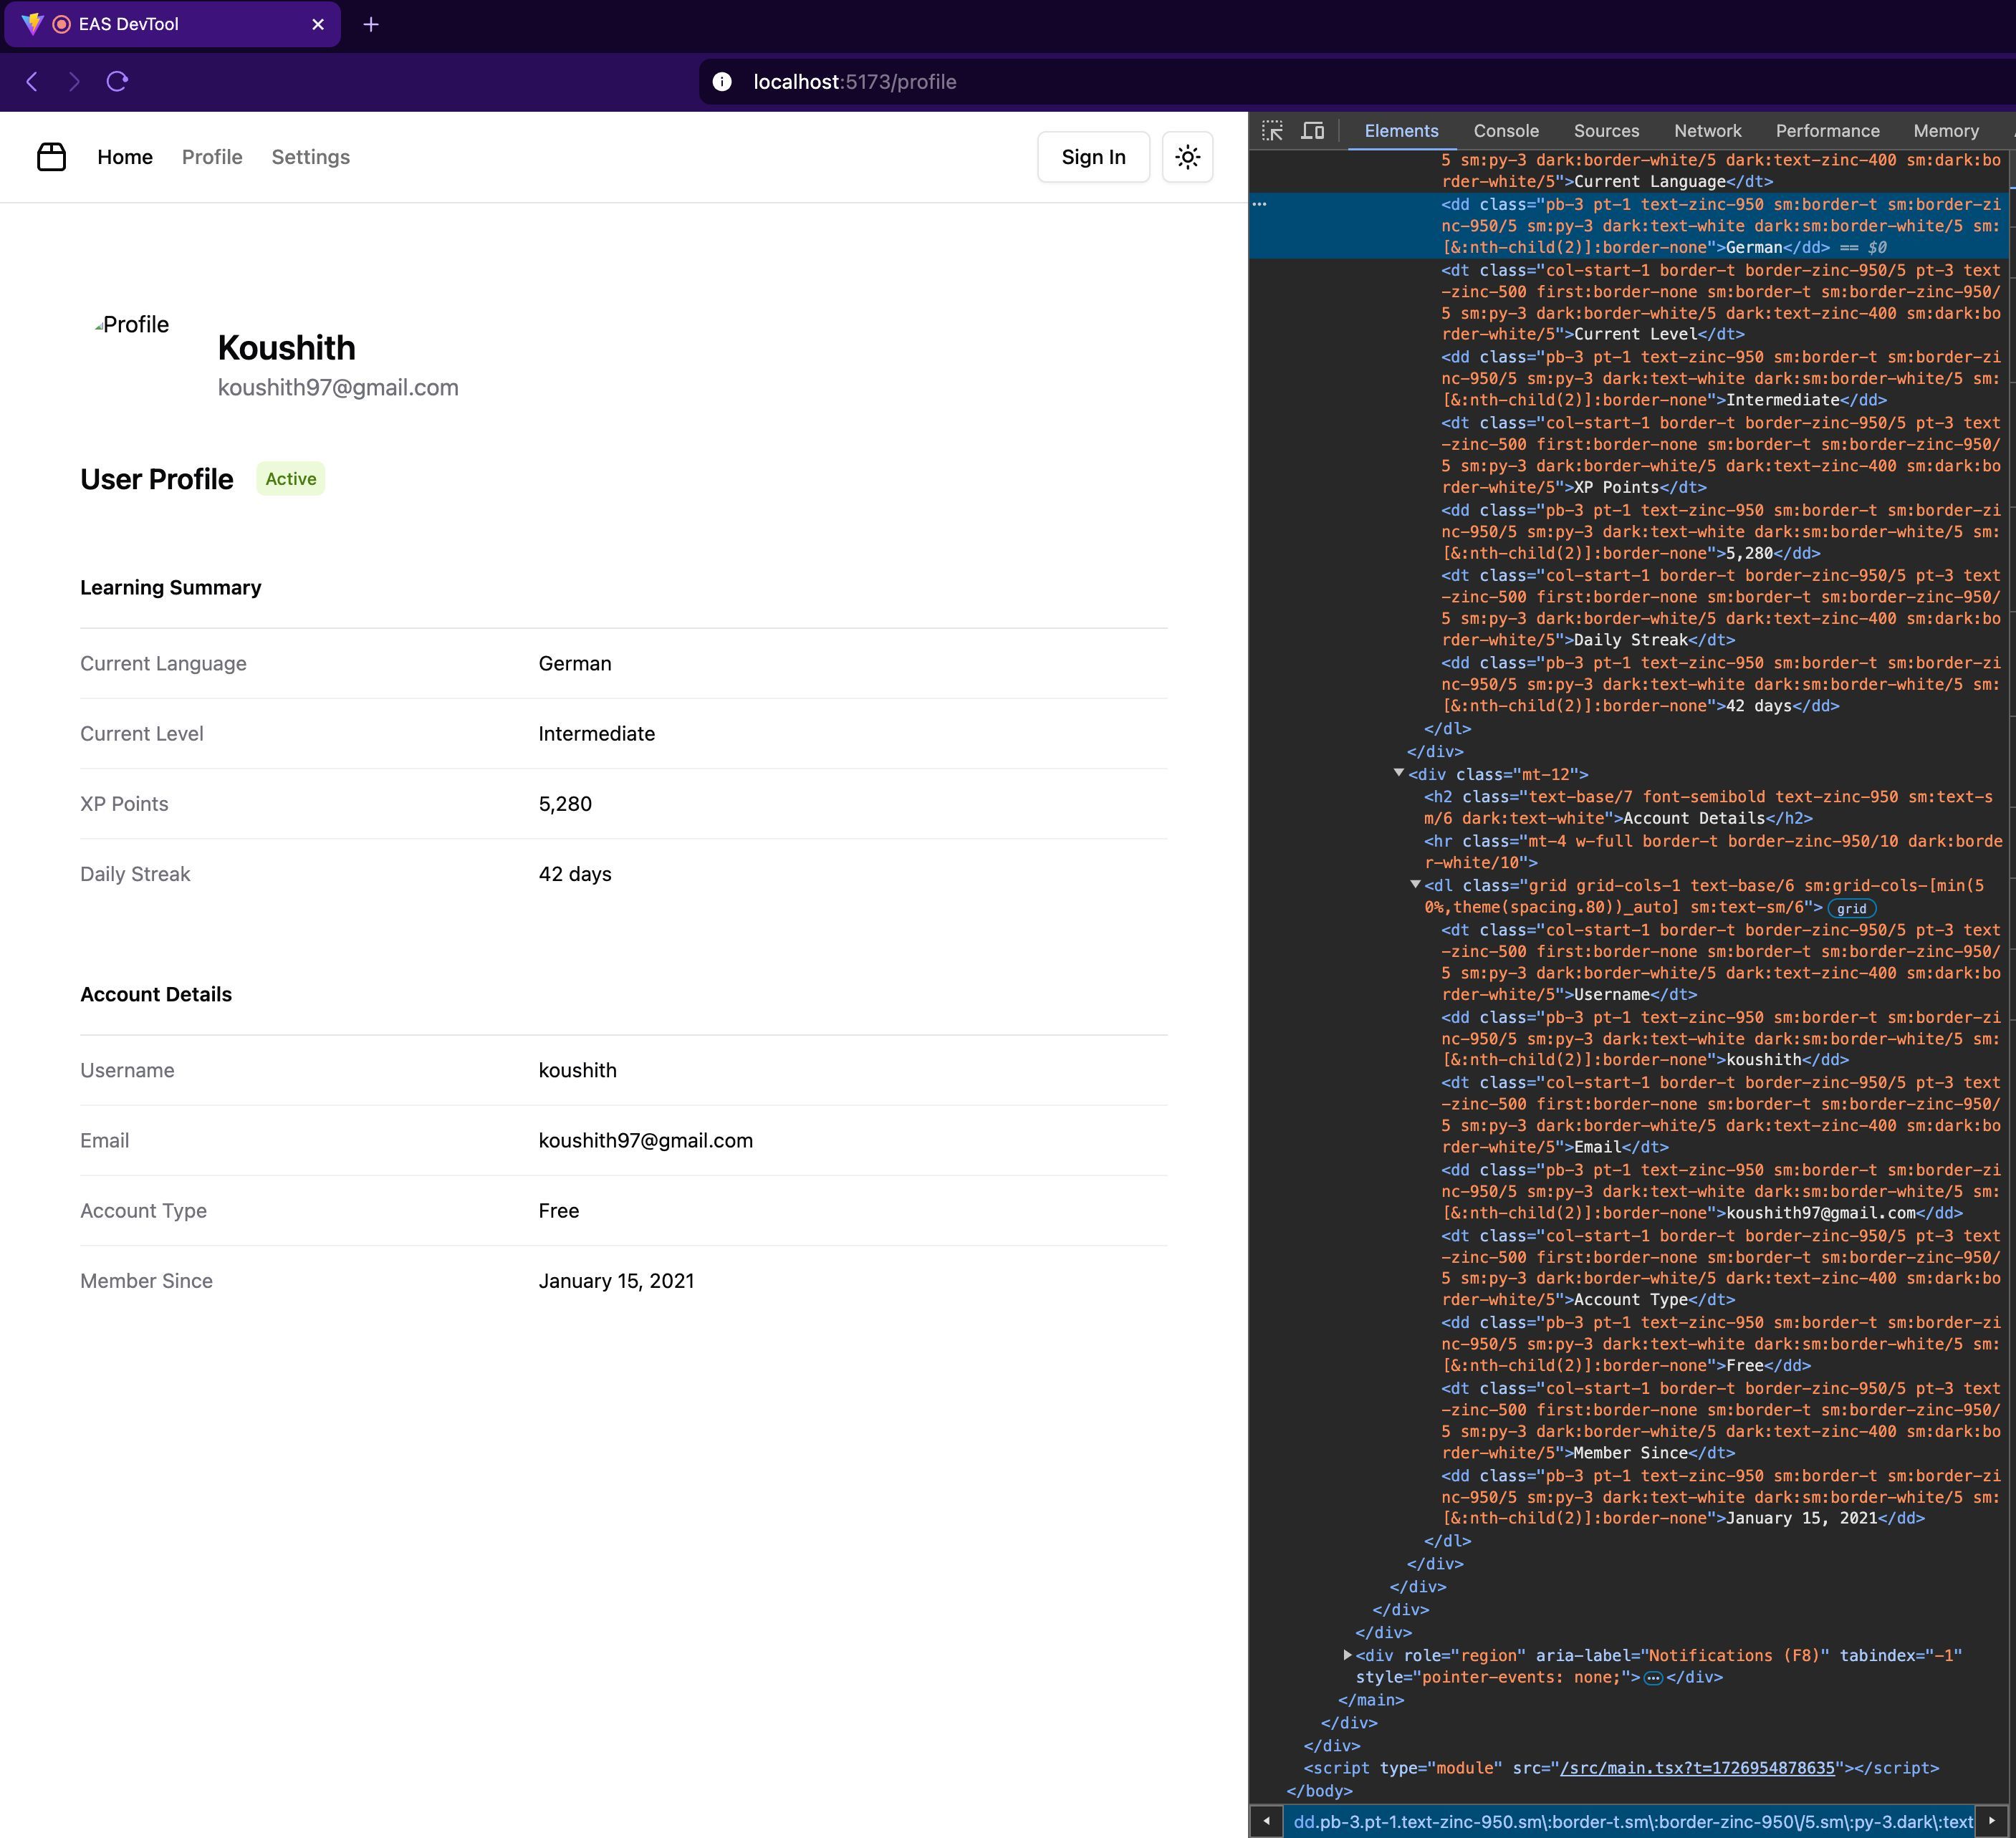Viewport: 2016px width, 1838px height.
Task: Click the Home navigation link
Action: coord(125,156)
